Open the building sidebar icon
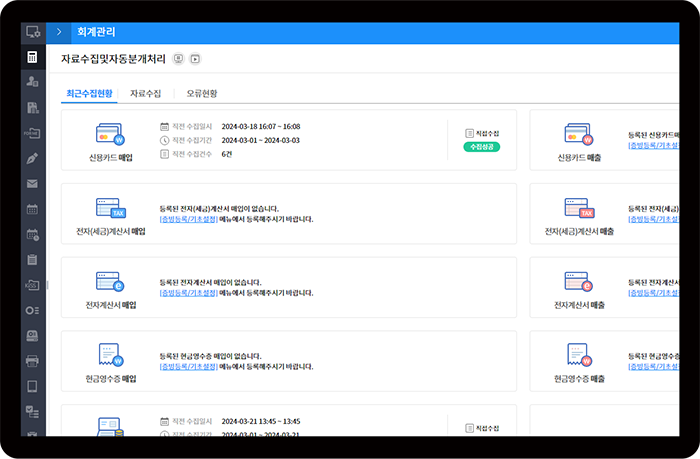 coord(33,107)
